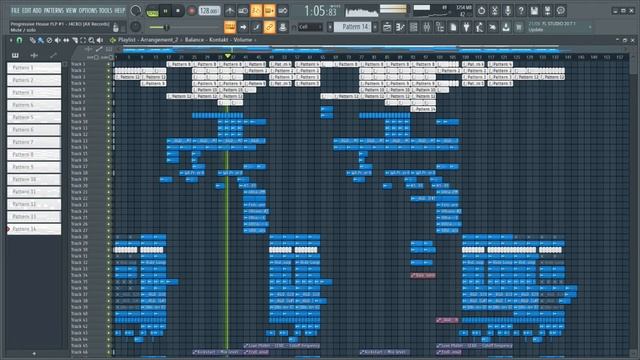Screen dimensions: 640x360
Task: Open the OPTIONS menu
Action: click(x=88, y=10)
